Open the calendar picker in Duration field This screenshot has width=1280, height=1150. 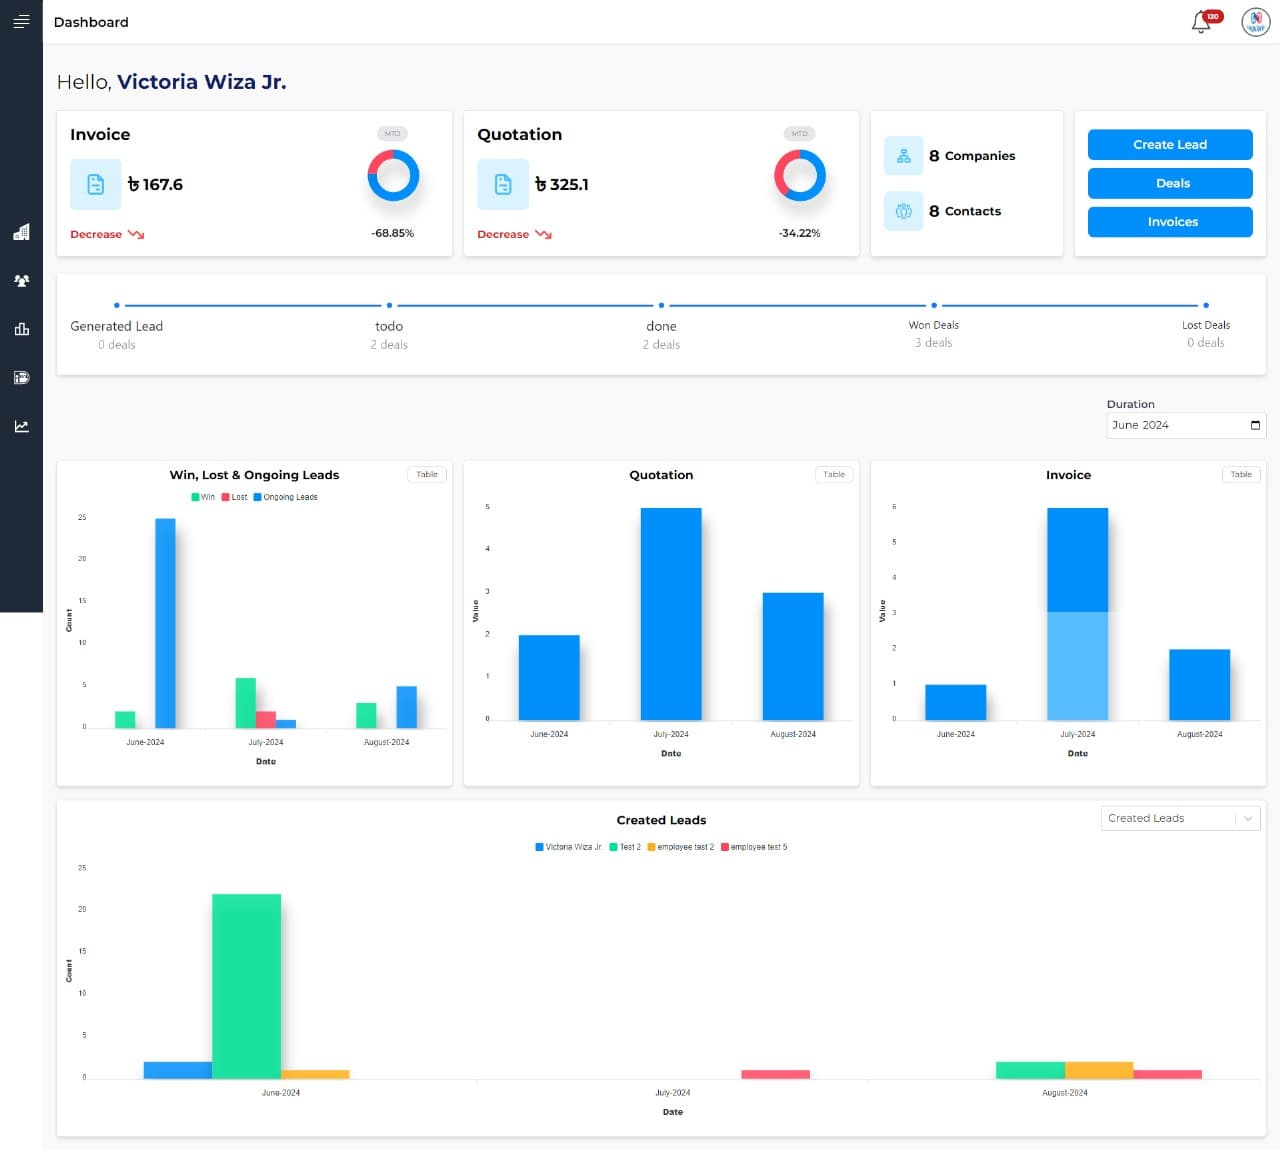coord(1255,425)
